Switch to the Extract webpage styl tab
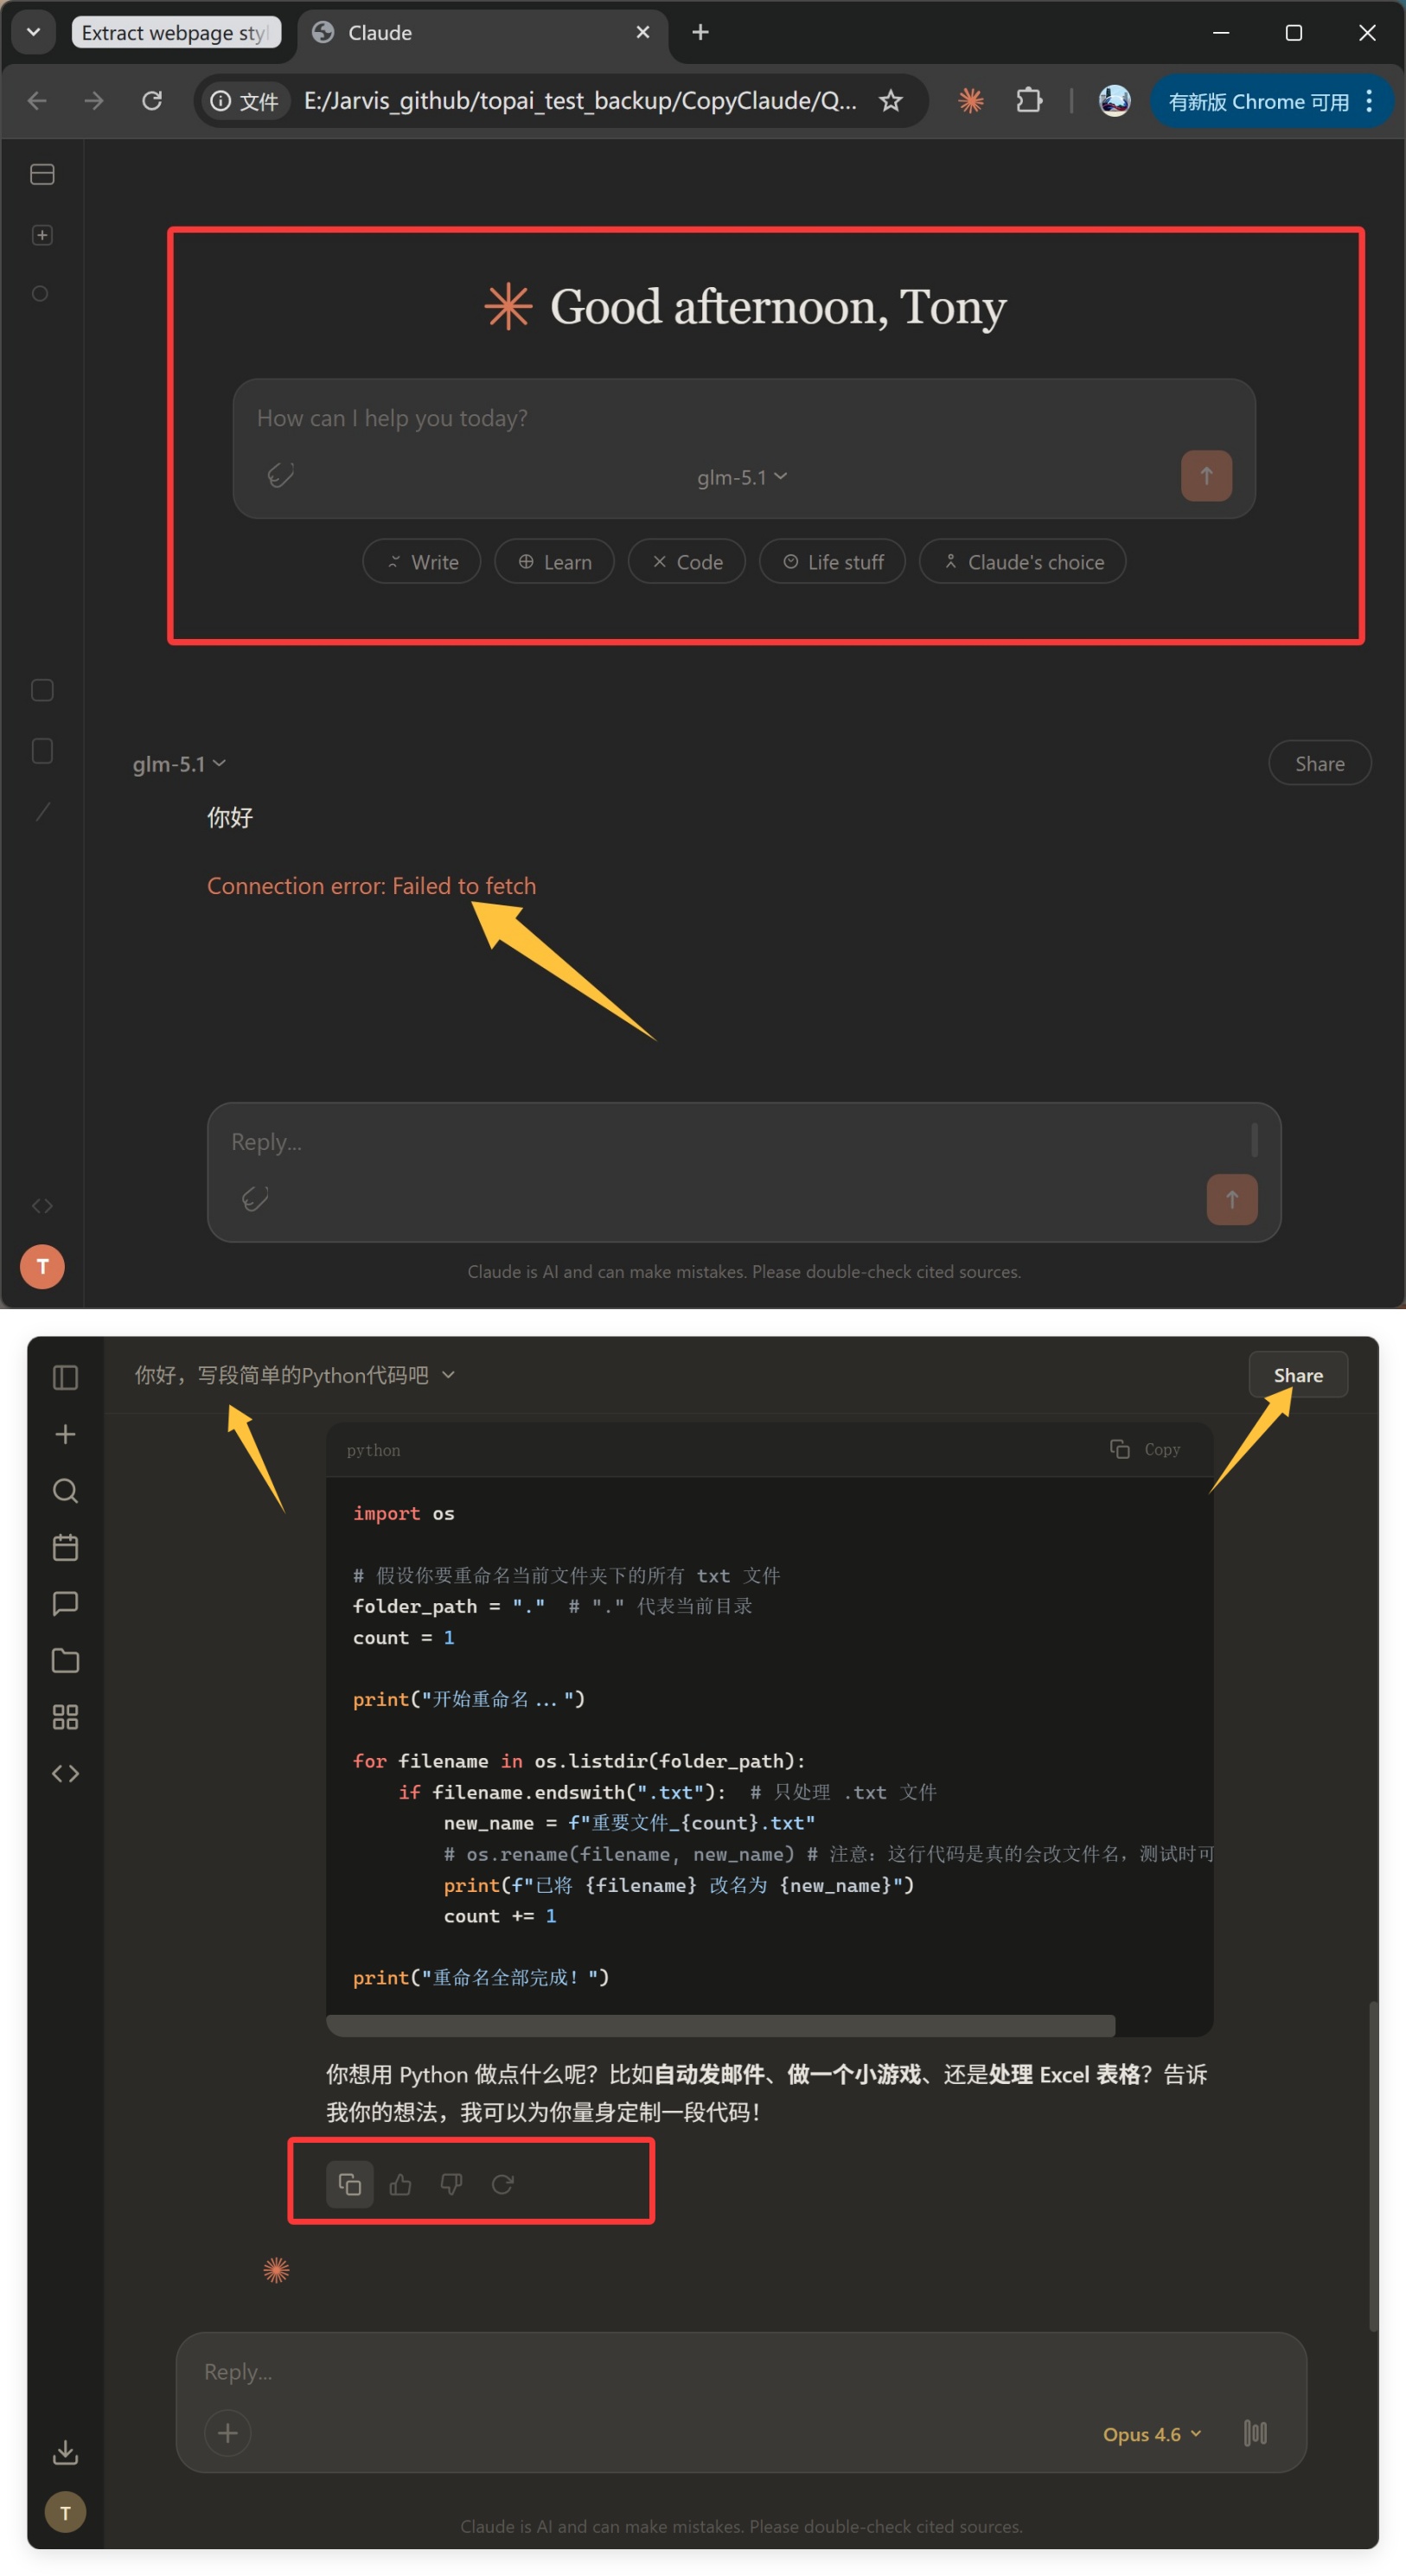1406x2576 pixels. click(176, 32)
